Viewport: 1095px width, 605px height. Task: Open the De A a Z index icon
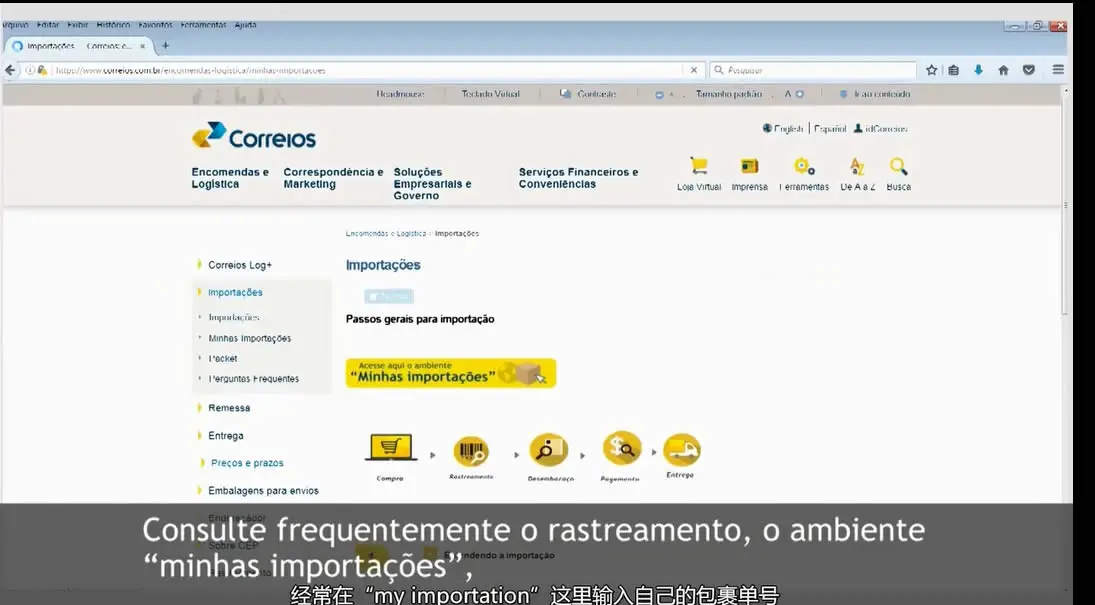coord(857,166)
